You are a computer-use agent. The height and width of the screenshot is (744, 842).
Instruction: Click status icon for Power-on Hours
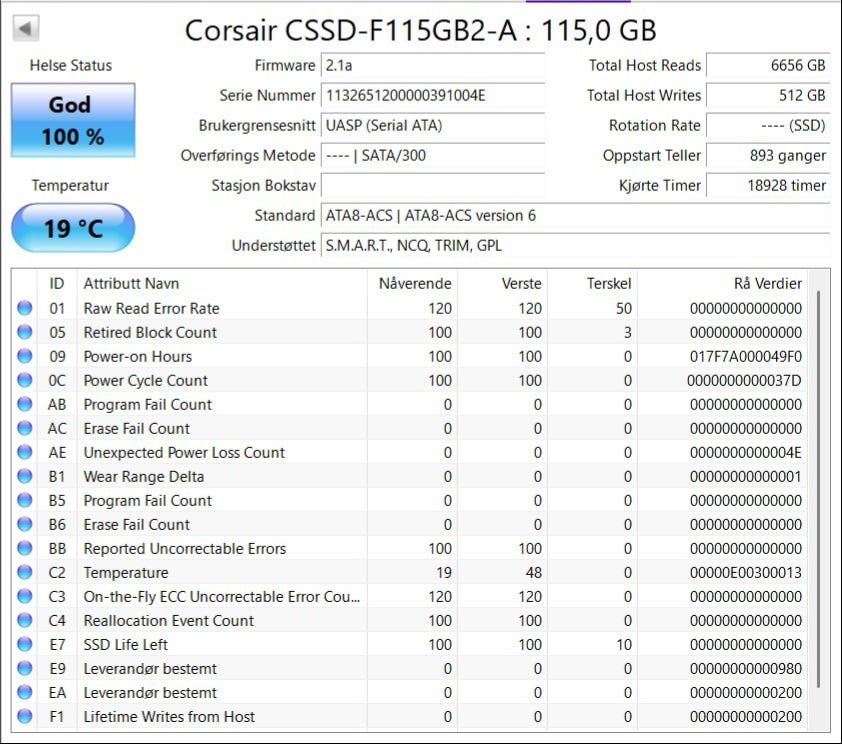pos(25,357)
